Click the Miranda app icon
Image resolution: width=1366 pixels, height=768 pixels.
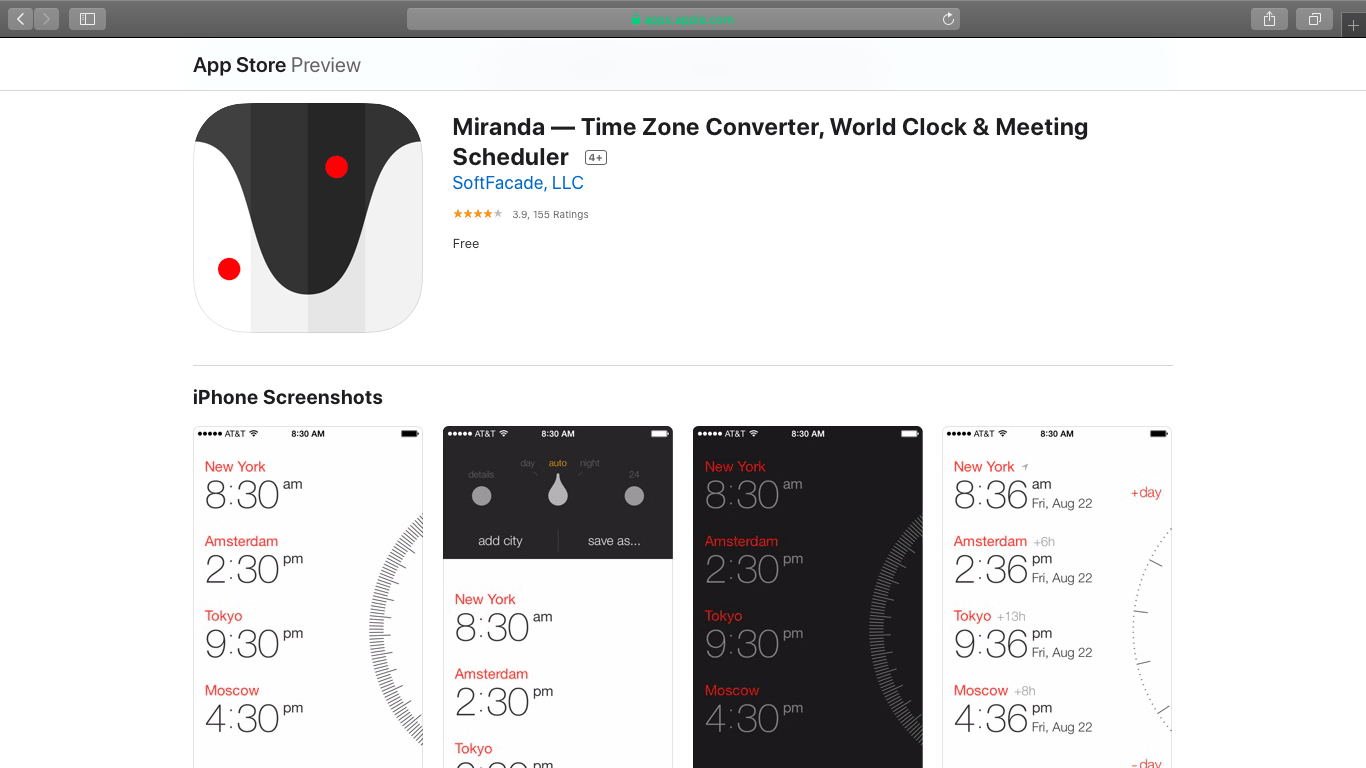pyautogui.click(x=308, y=218)
